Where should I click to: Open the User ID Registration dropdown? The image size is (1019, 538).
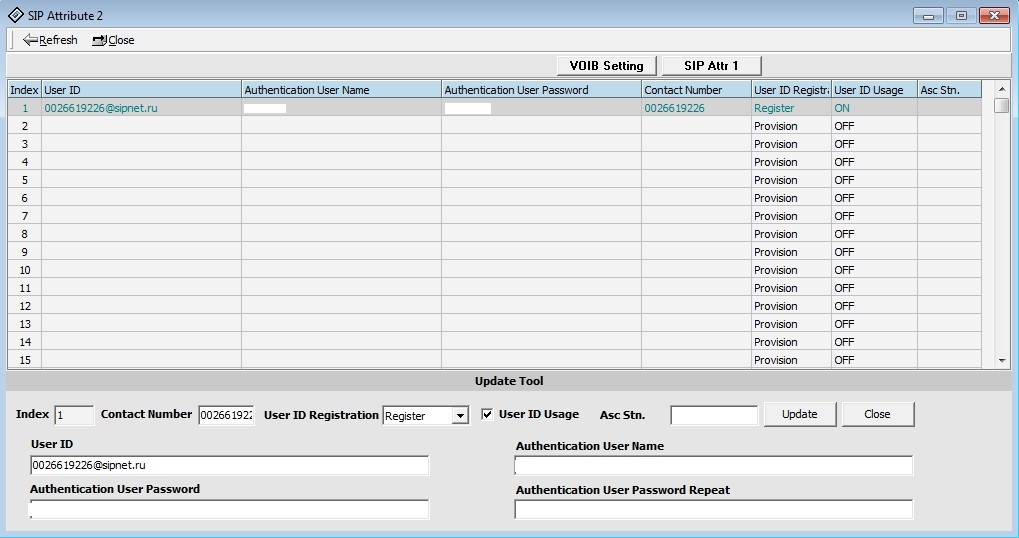coord(460,416)
